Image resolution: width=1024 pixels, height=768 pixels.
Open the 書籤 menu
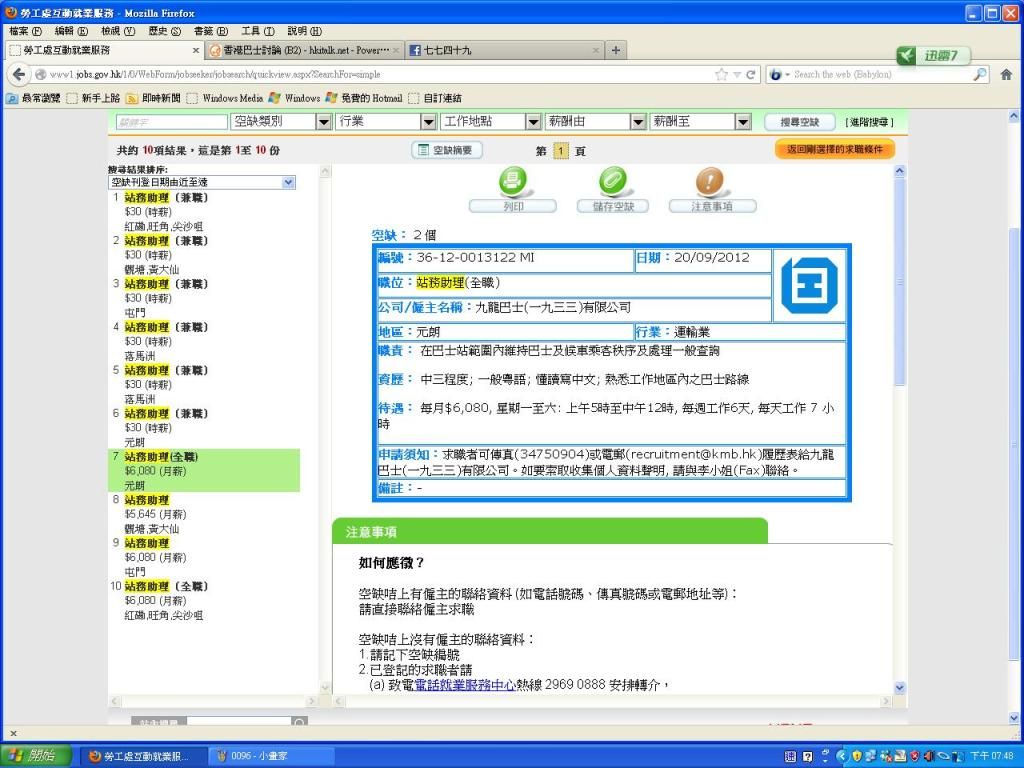[x=210, y=31]
